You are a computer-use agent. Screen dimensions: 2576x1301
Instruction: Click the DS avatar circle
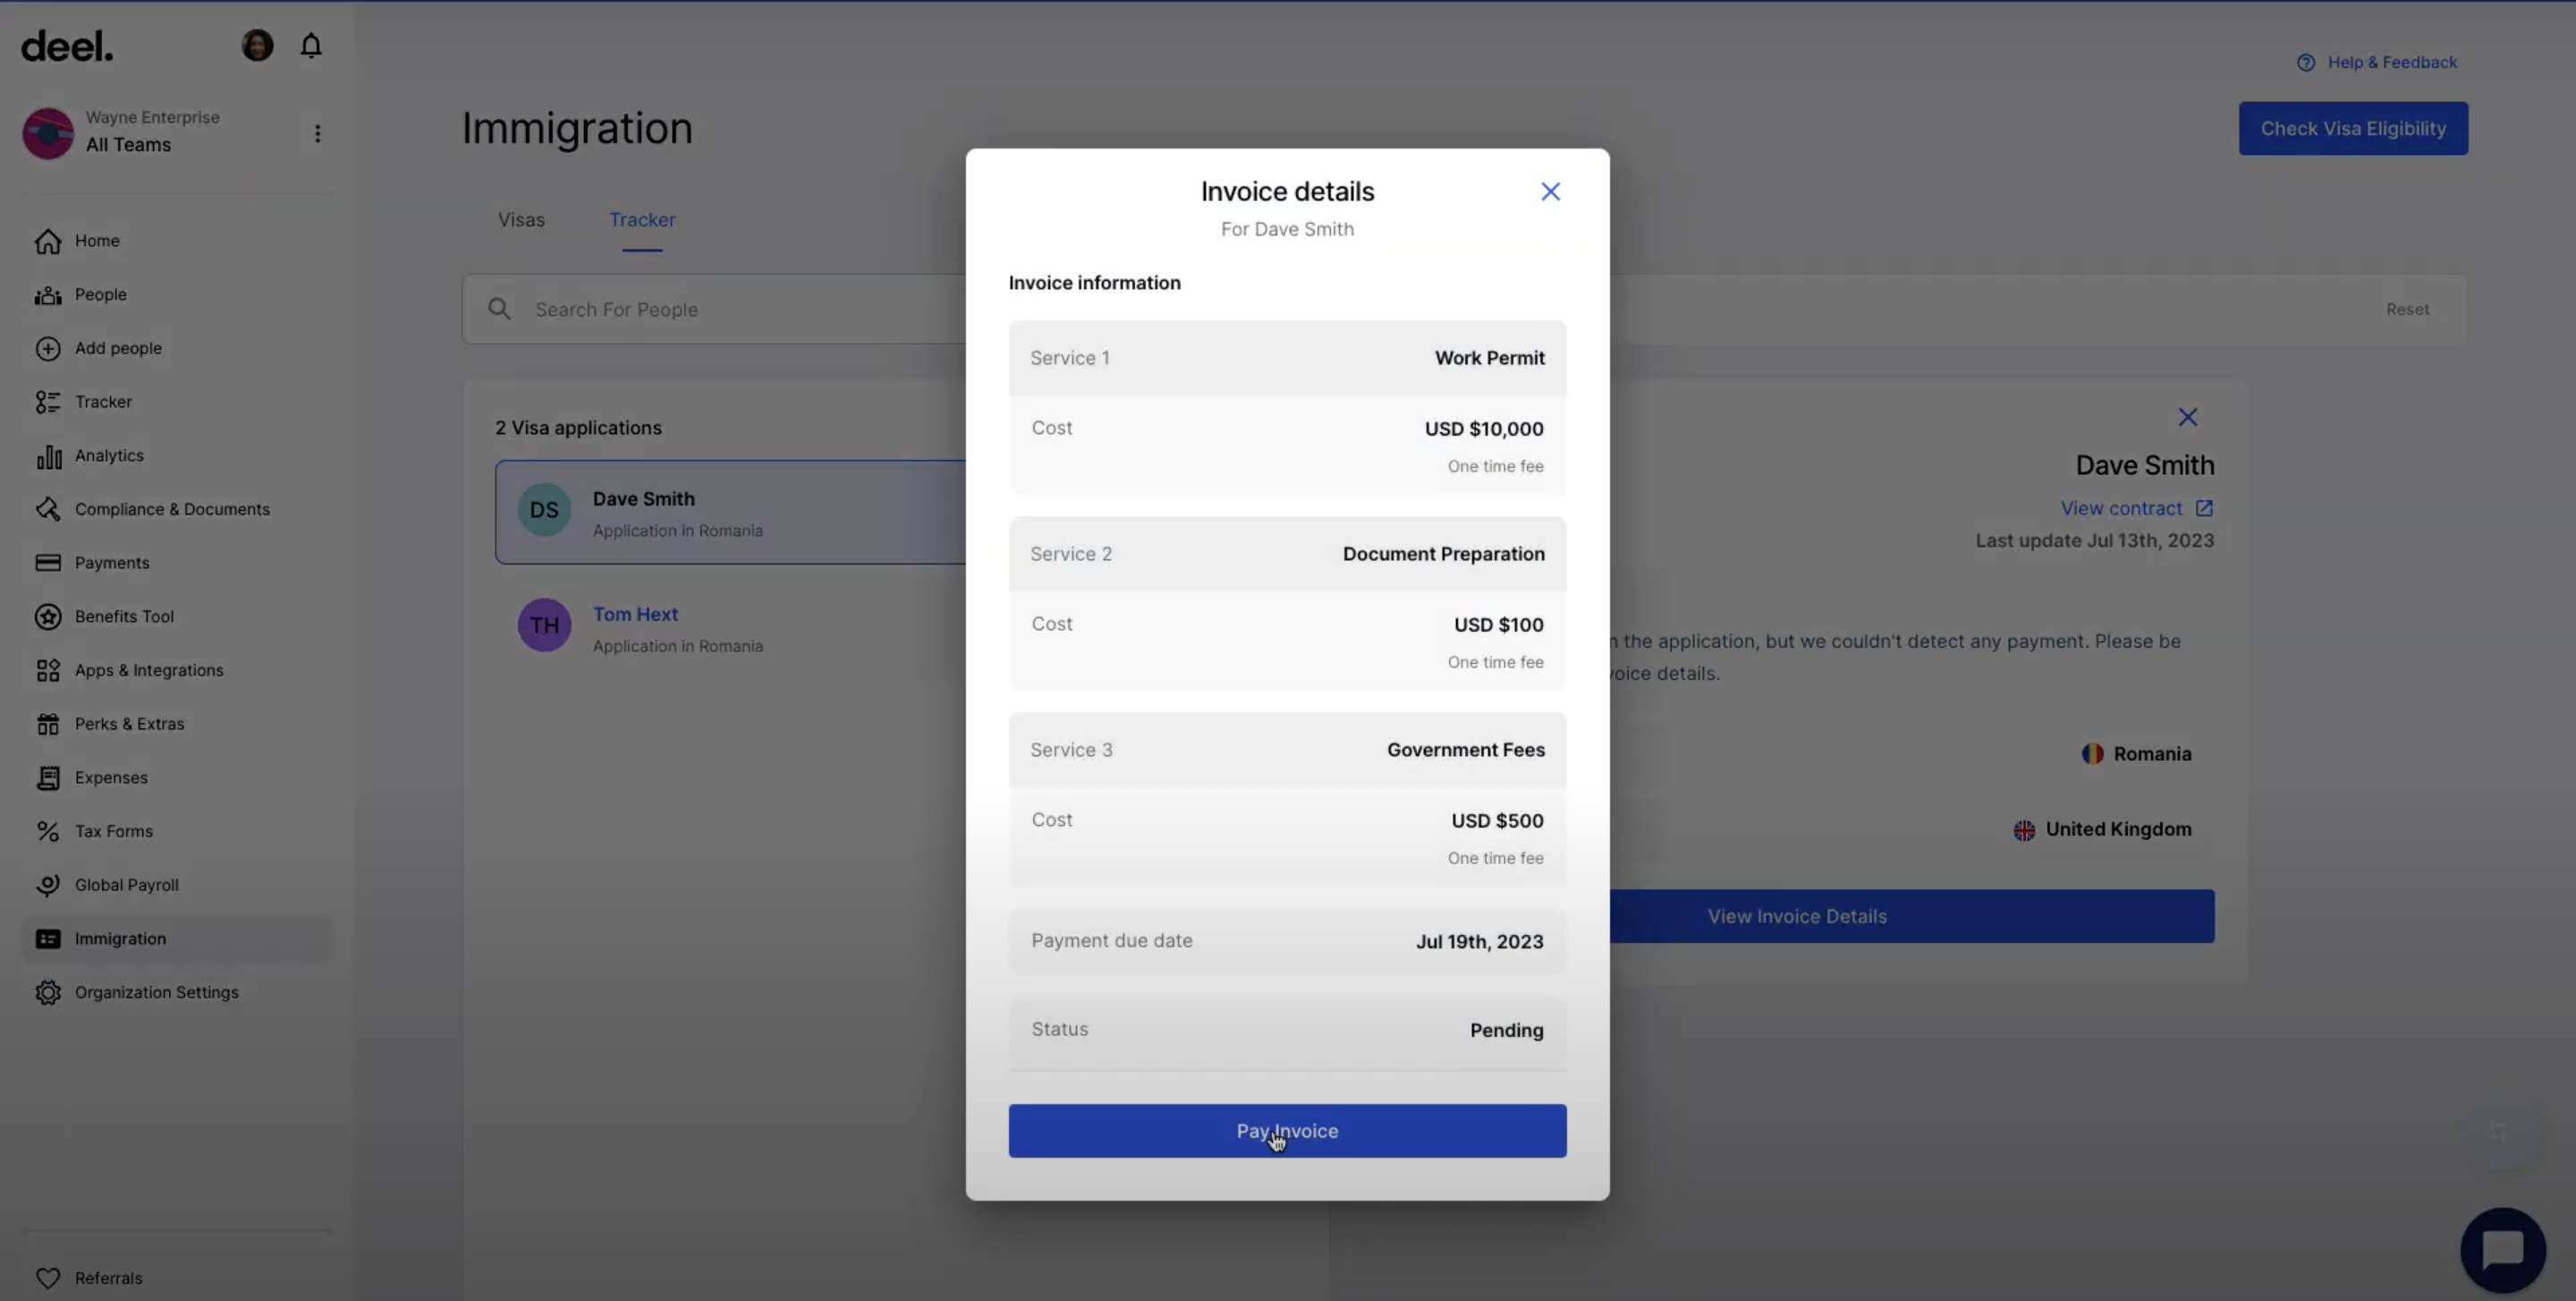coord(544,510)
